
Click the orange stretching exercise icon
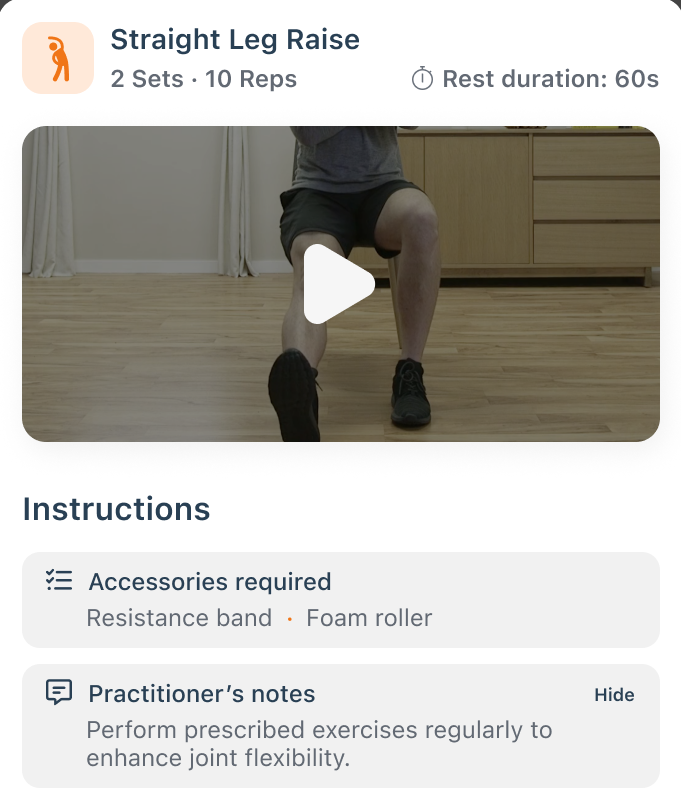click(x=58, y=58)
